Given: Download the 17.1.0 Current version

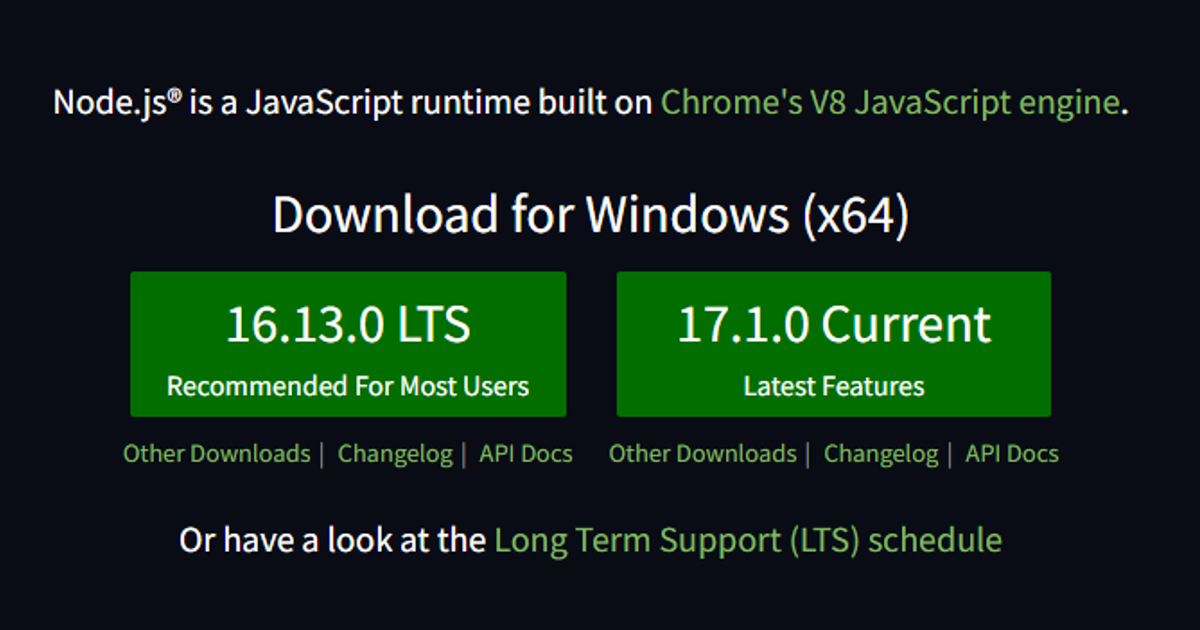Looking at the screenshot, I should point(834,344).
